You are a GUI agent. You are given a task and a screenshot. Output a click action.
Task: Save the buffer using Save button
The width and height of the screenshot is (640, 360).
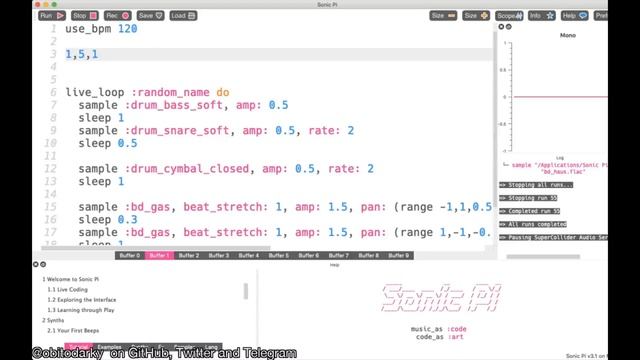[x=150, y=16]
